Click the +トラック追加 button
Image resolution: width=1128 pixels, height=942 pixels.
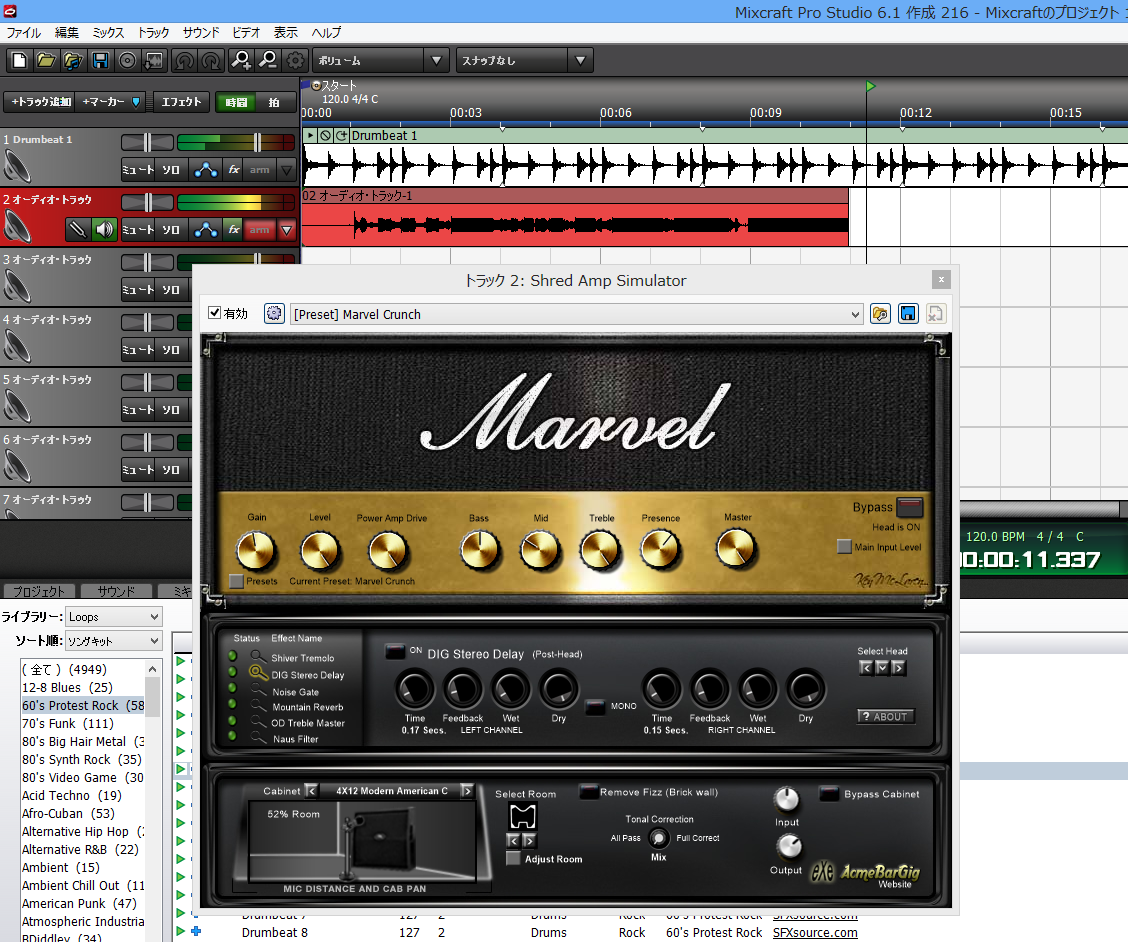(42, 102)
